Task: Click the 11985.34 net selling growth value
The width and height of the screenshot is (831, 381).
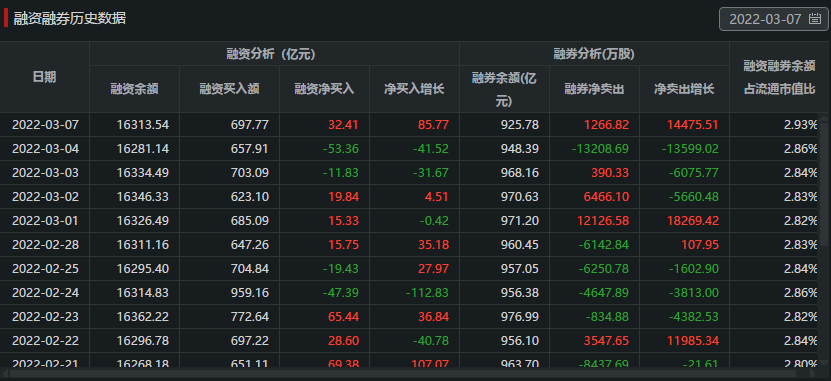Action: click(693, 341)
